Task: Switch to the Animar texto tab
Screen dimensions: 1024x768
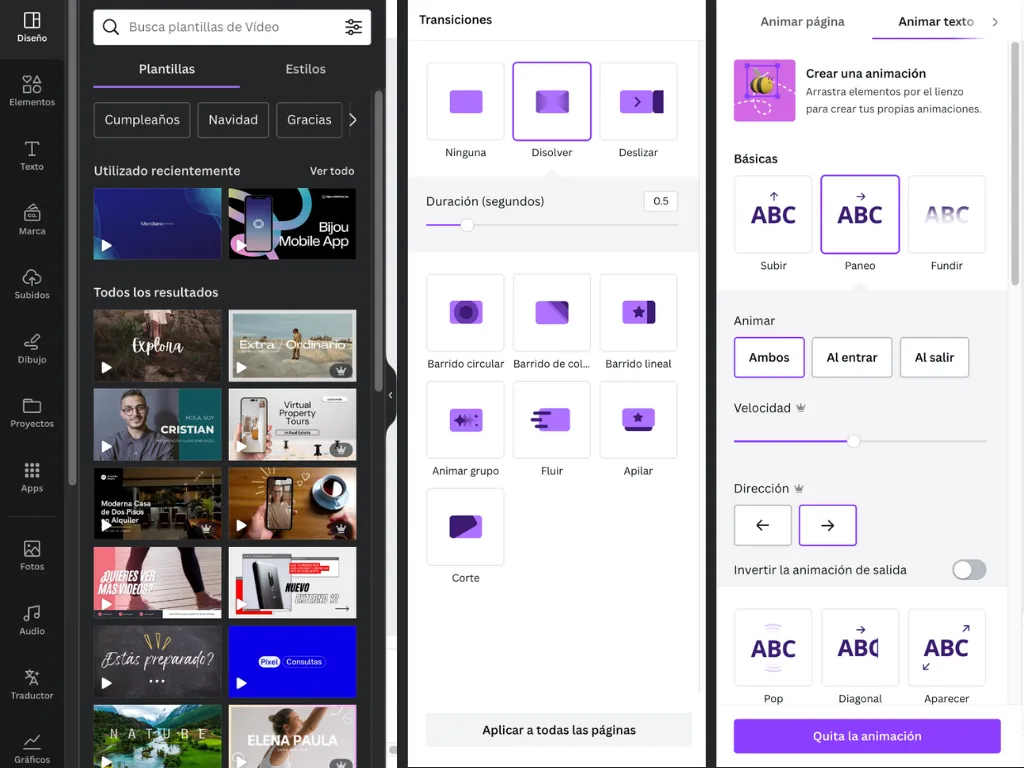Action: click(936, 22)
